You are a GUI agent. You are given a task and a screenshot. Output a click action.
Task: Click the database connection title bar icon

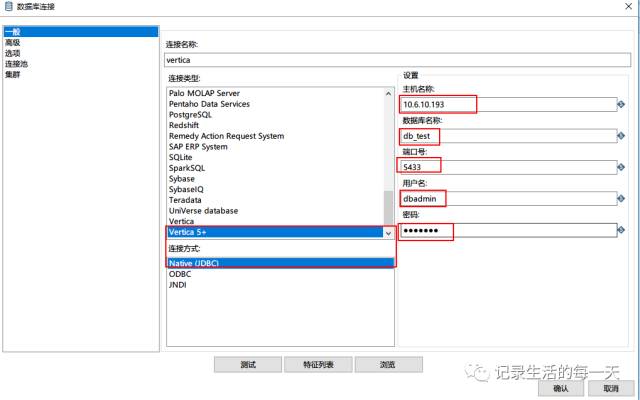(8, 6)
